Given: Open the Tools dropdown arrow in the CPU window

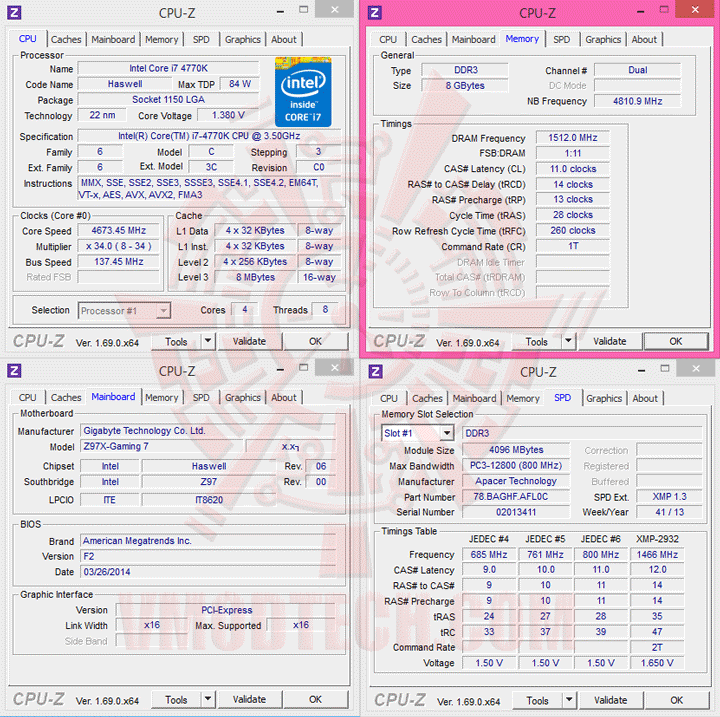Looking at the screenshot, I should (x=208, y=341).
